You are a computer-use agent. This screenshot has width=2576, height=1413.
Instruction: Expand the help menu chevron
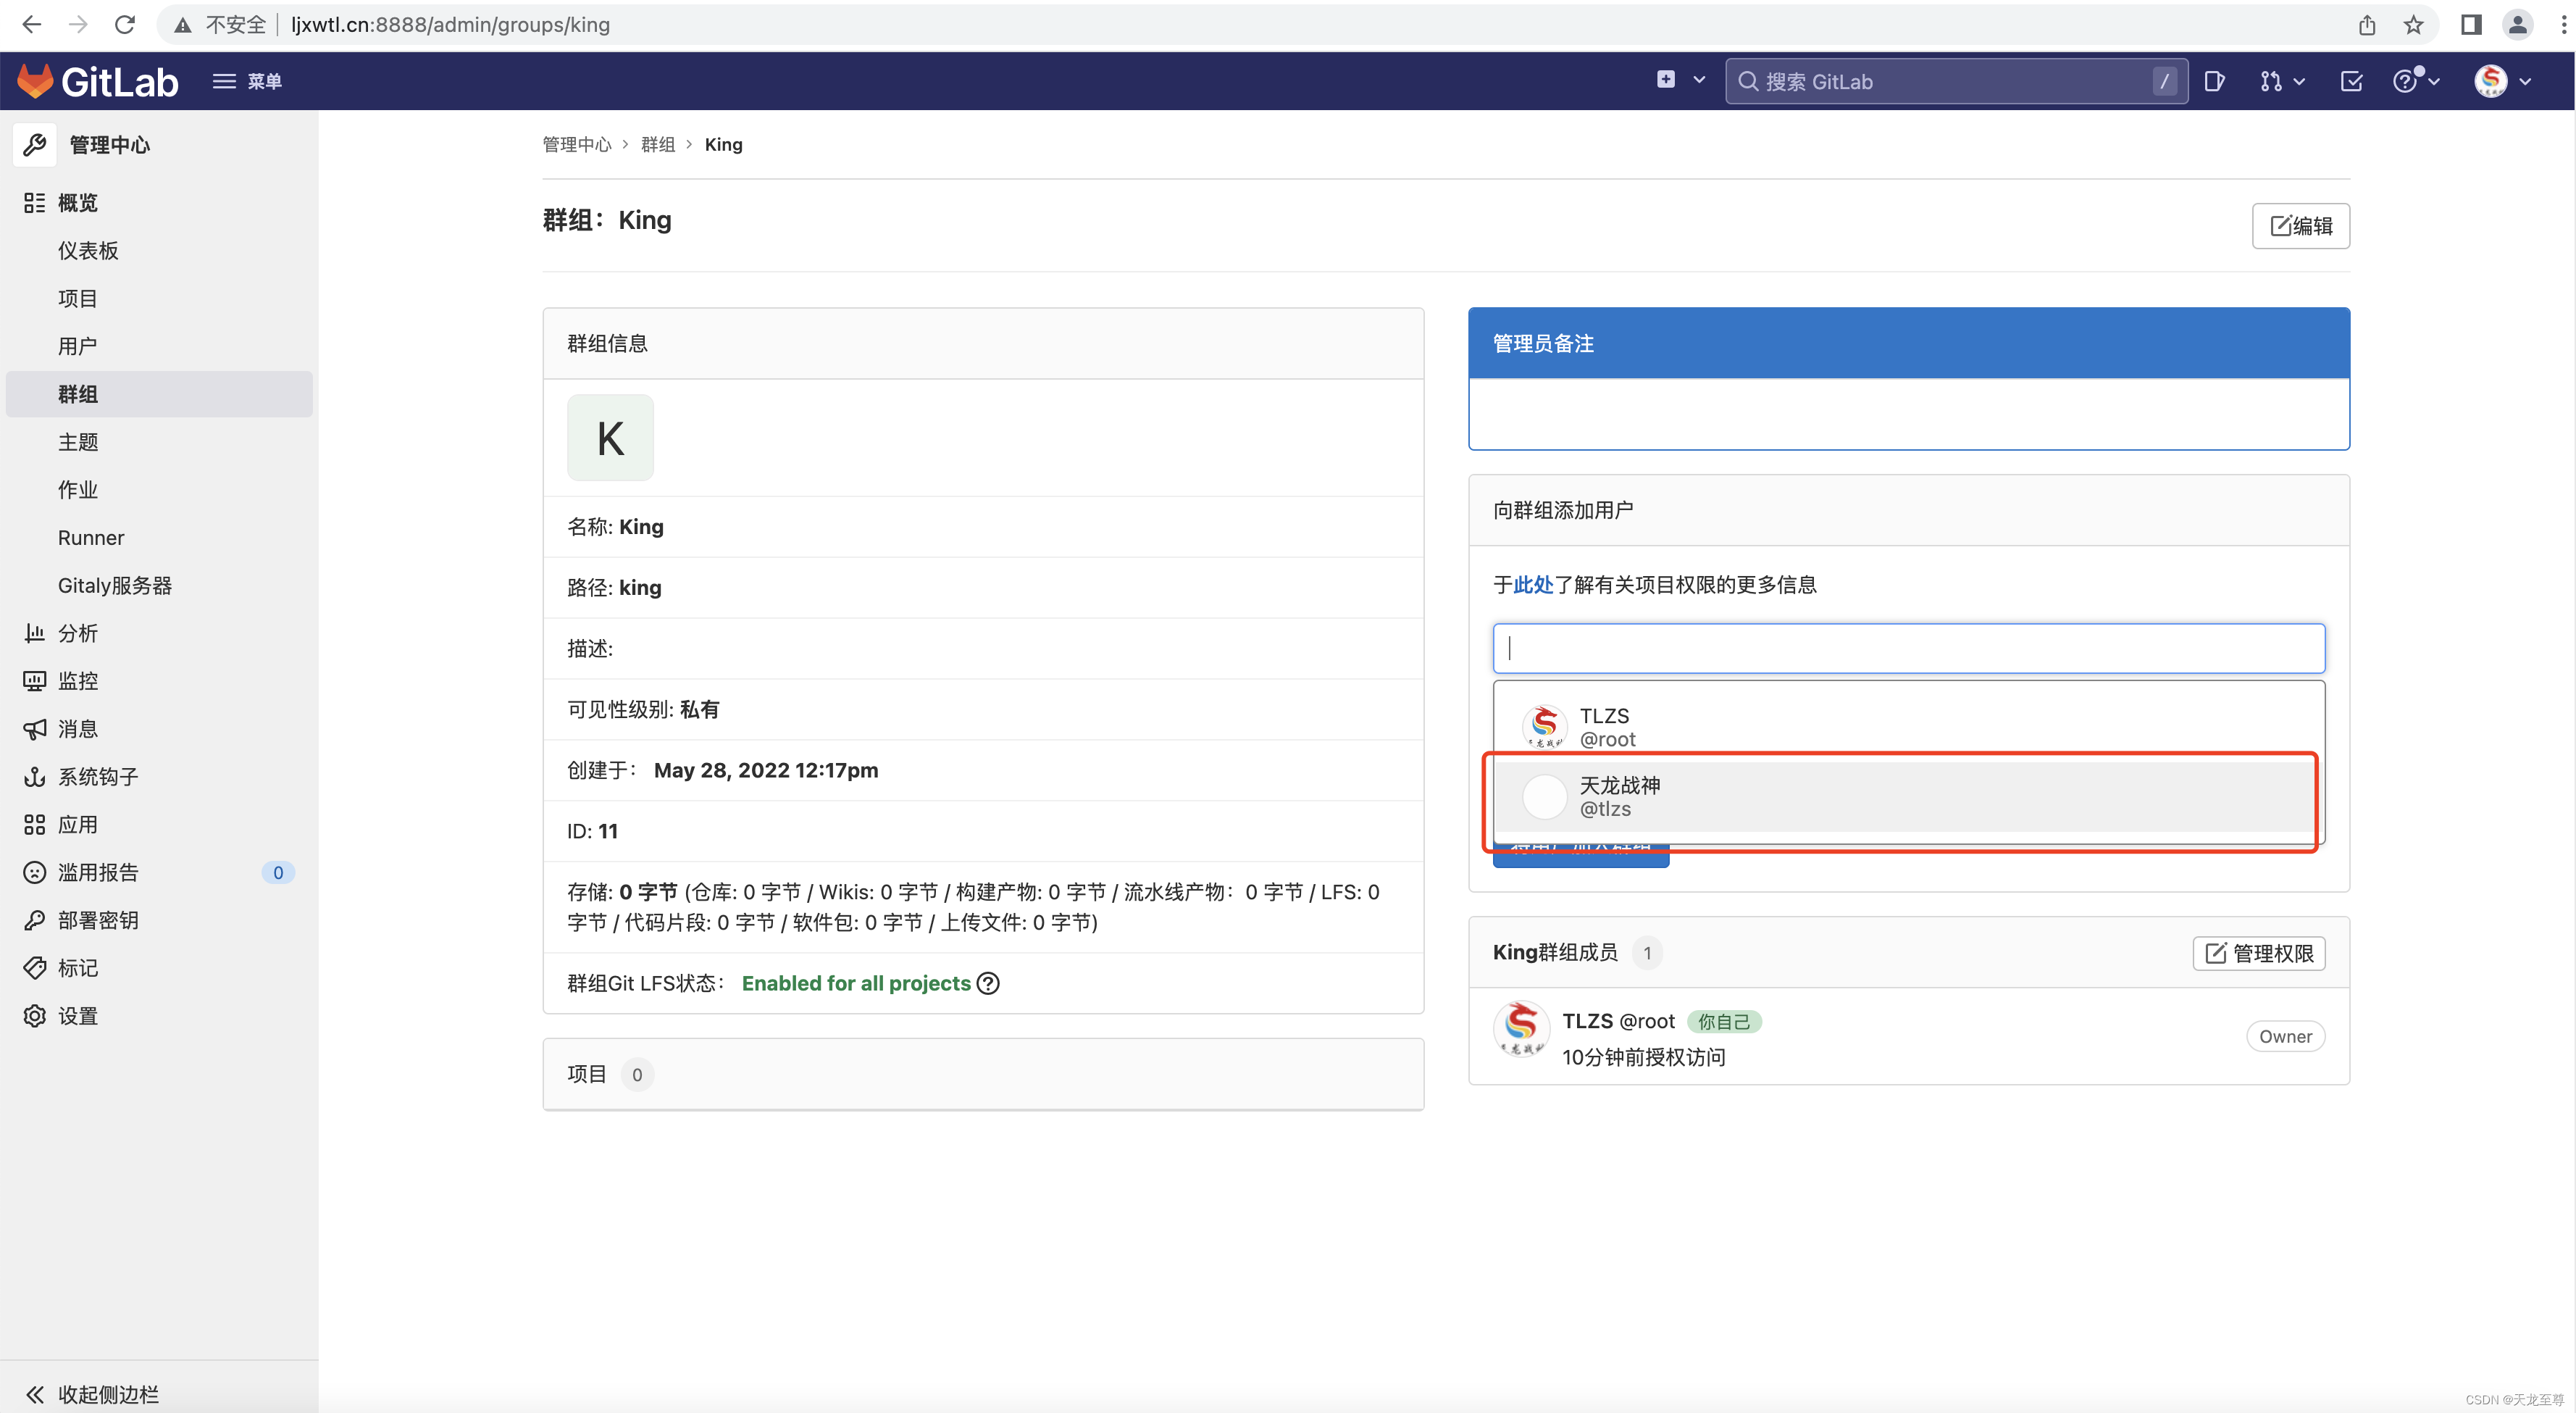click(2434, 81)
